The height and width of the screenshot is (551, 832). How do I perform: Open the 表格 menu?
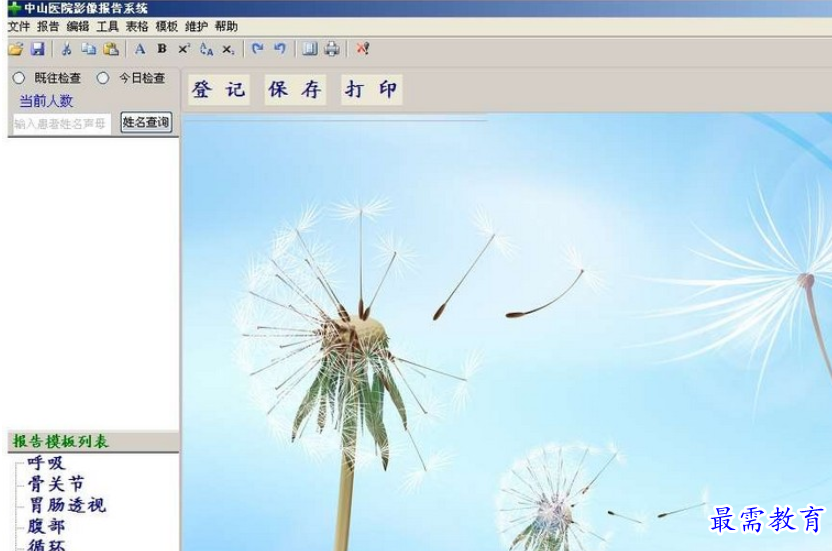[137, 27]
